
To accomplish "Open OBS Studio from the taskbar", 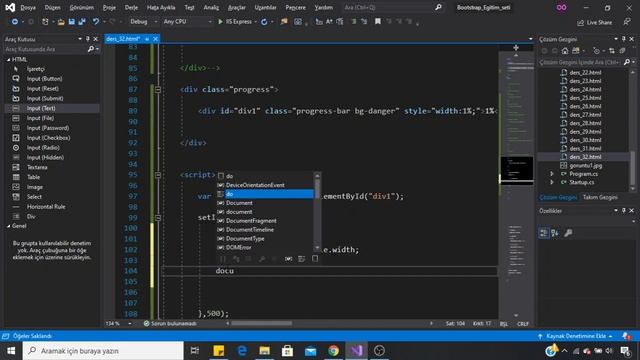I will coord(379,351).
